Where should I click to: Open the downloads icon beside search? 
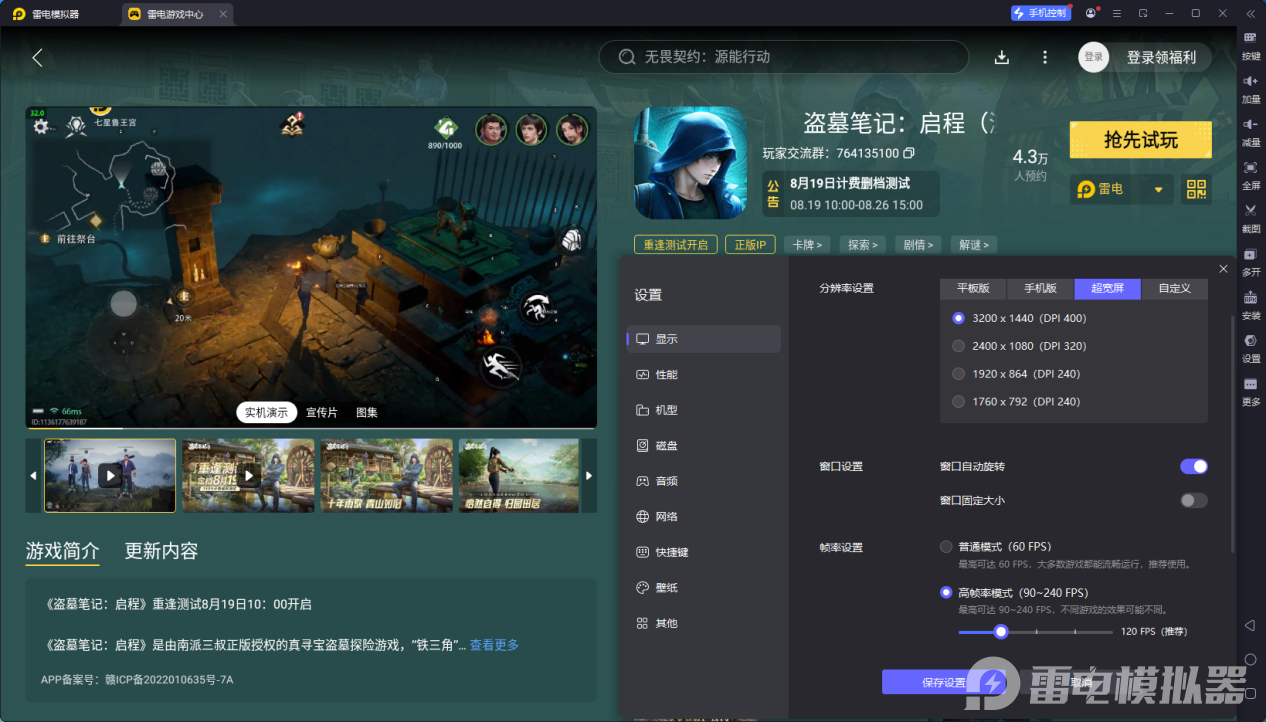pyautogui.click(x=1001, y=57)
